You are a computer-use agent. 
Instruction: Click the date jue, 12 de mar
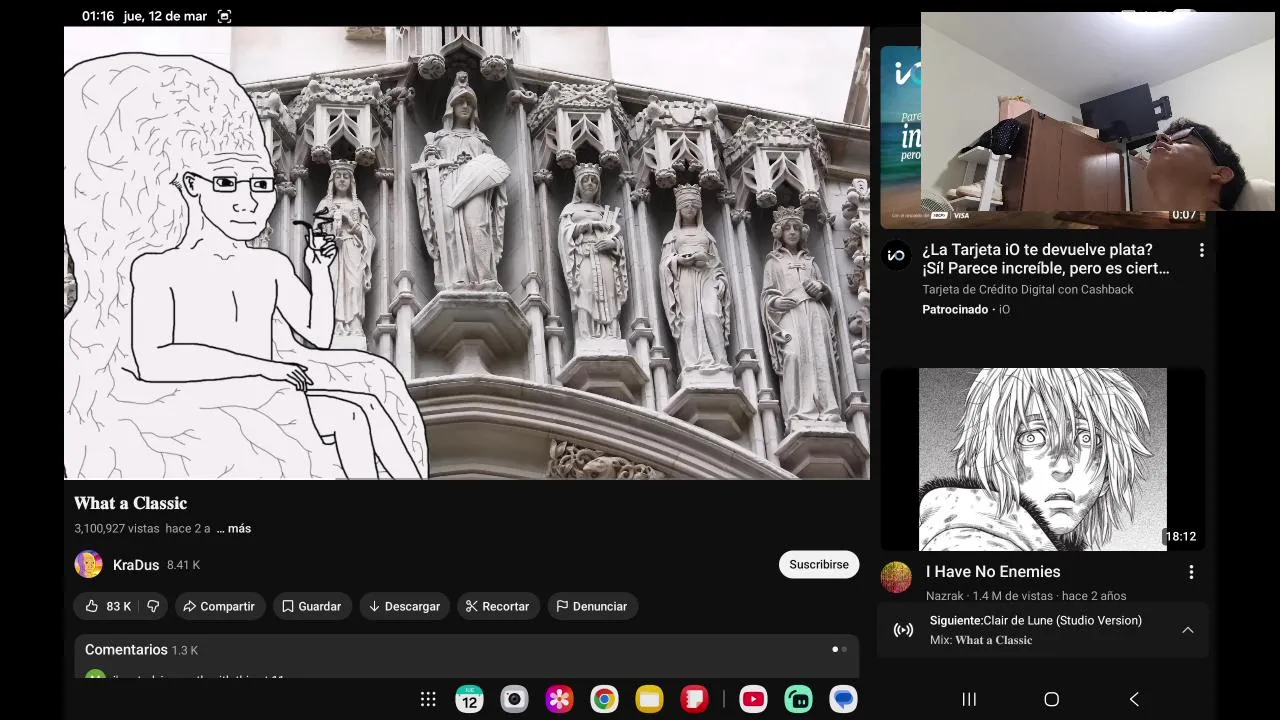(165, 16)
